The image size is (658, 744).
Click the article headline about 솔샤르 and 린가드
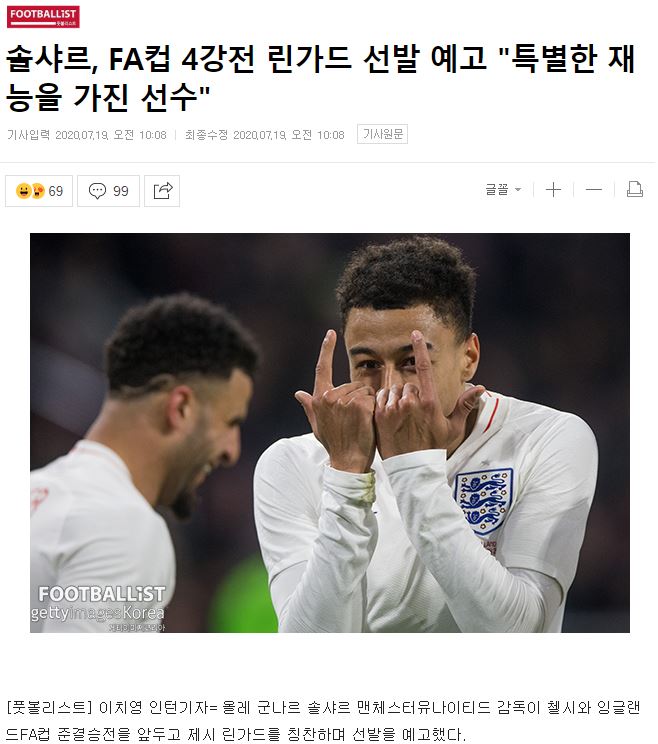[320, 78]
